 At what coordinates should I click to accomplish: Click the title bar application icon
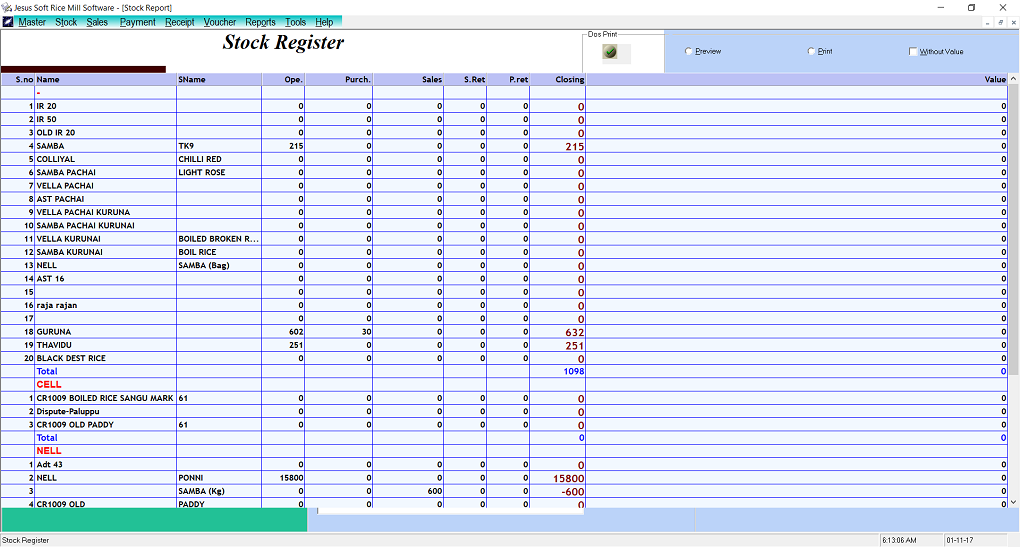(7, 7)
